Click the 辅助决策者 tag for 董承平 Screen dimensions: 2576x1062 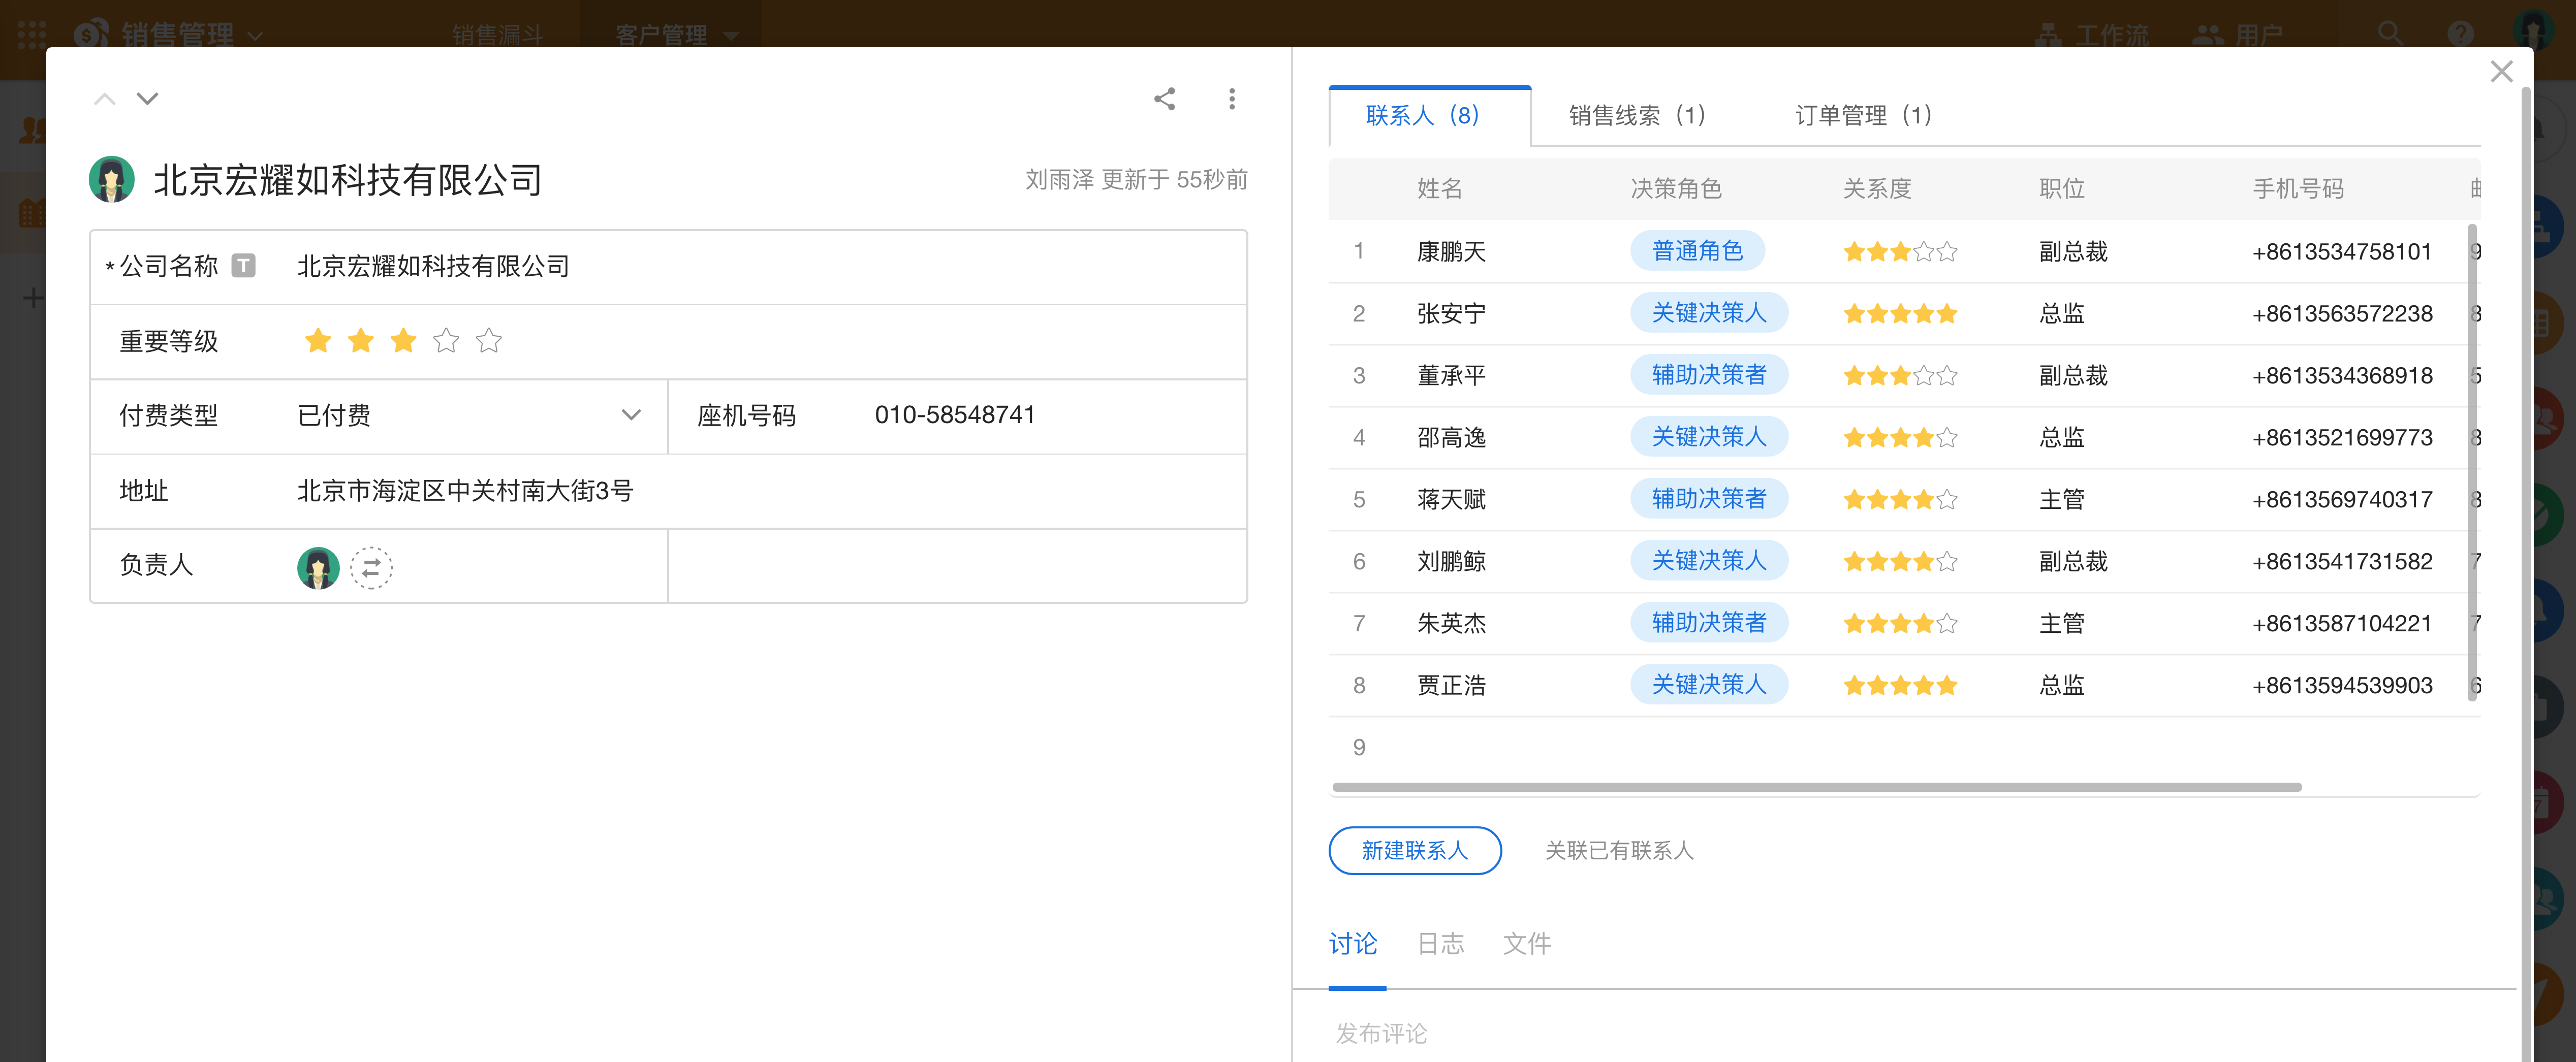pos(1709,375)
